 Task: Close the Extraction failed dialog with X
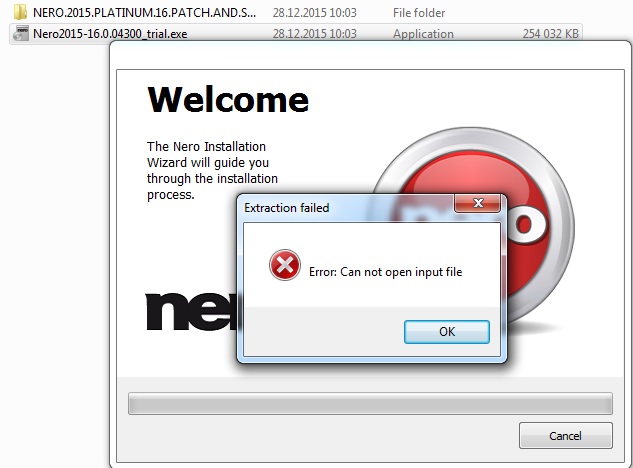(478, 203)
